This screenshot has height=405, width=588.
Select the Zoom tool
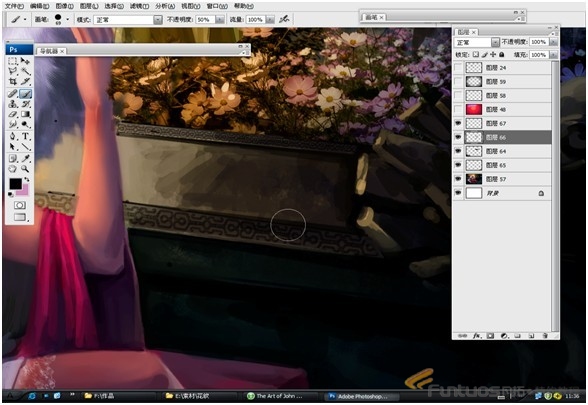[25, 169]
